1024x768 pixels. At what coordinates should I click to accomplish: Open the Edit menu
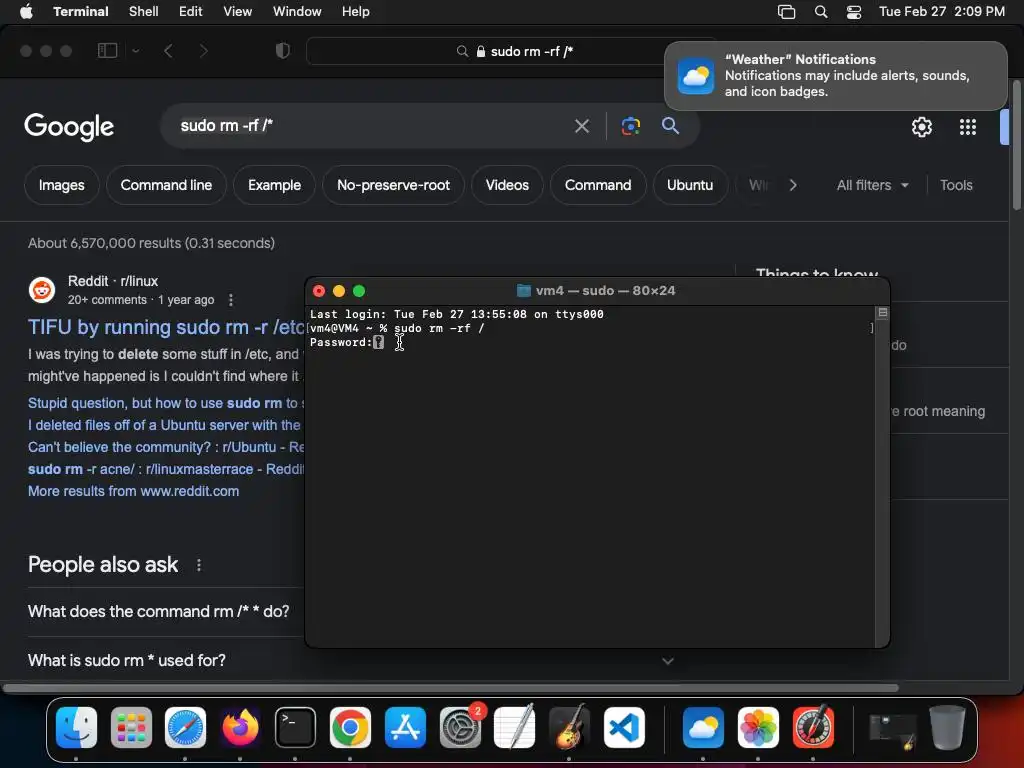coord(191,11)
